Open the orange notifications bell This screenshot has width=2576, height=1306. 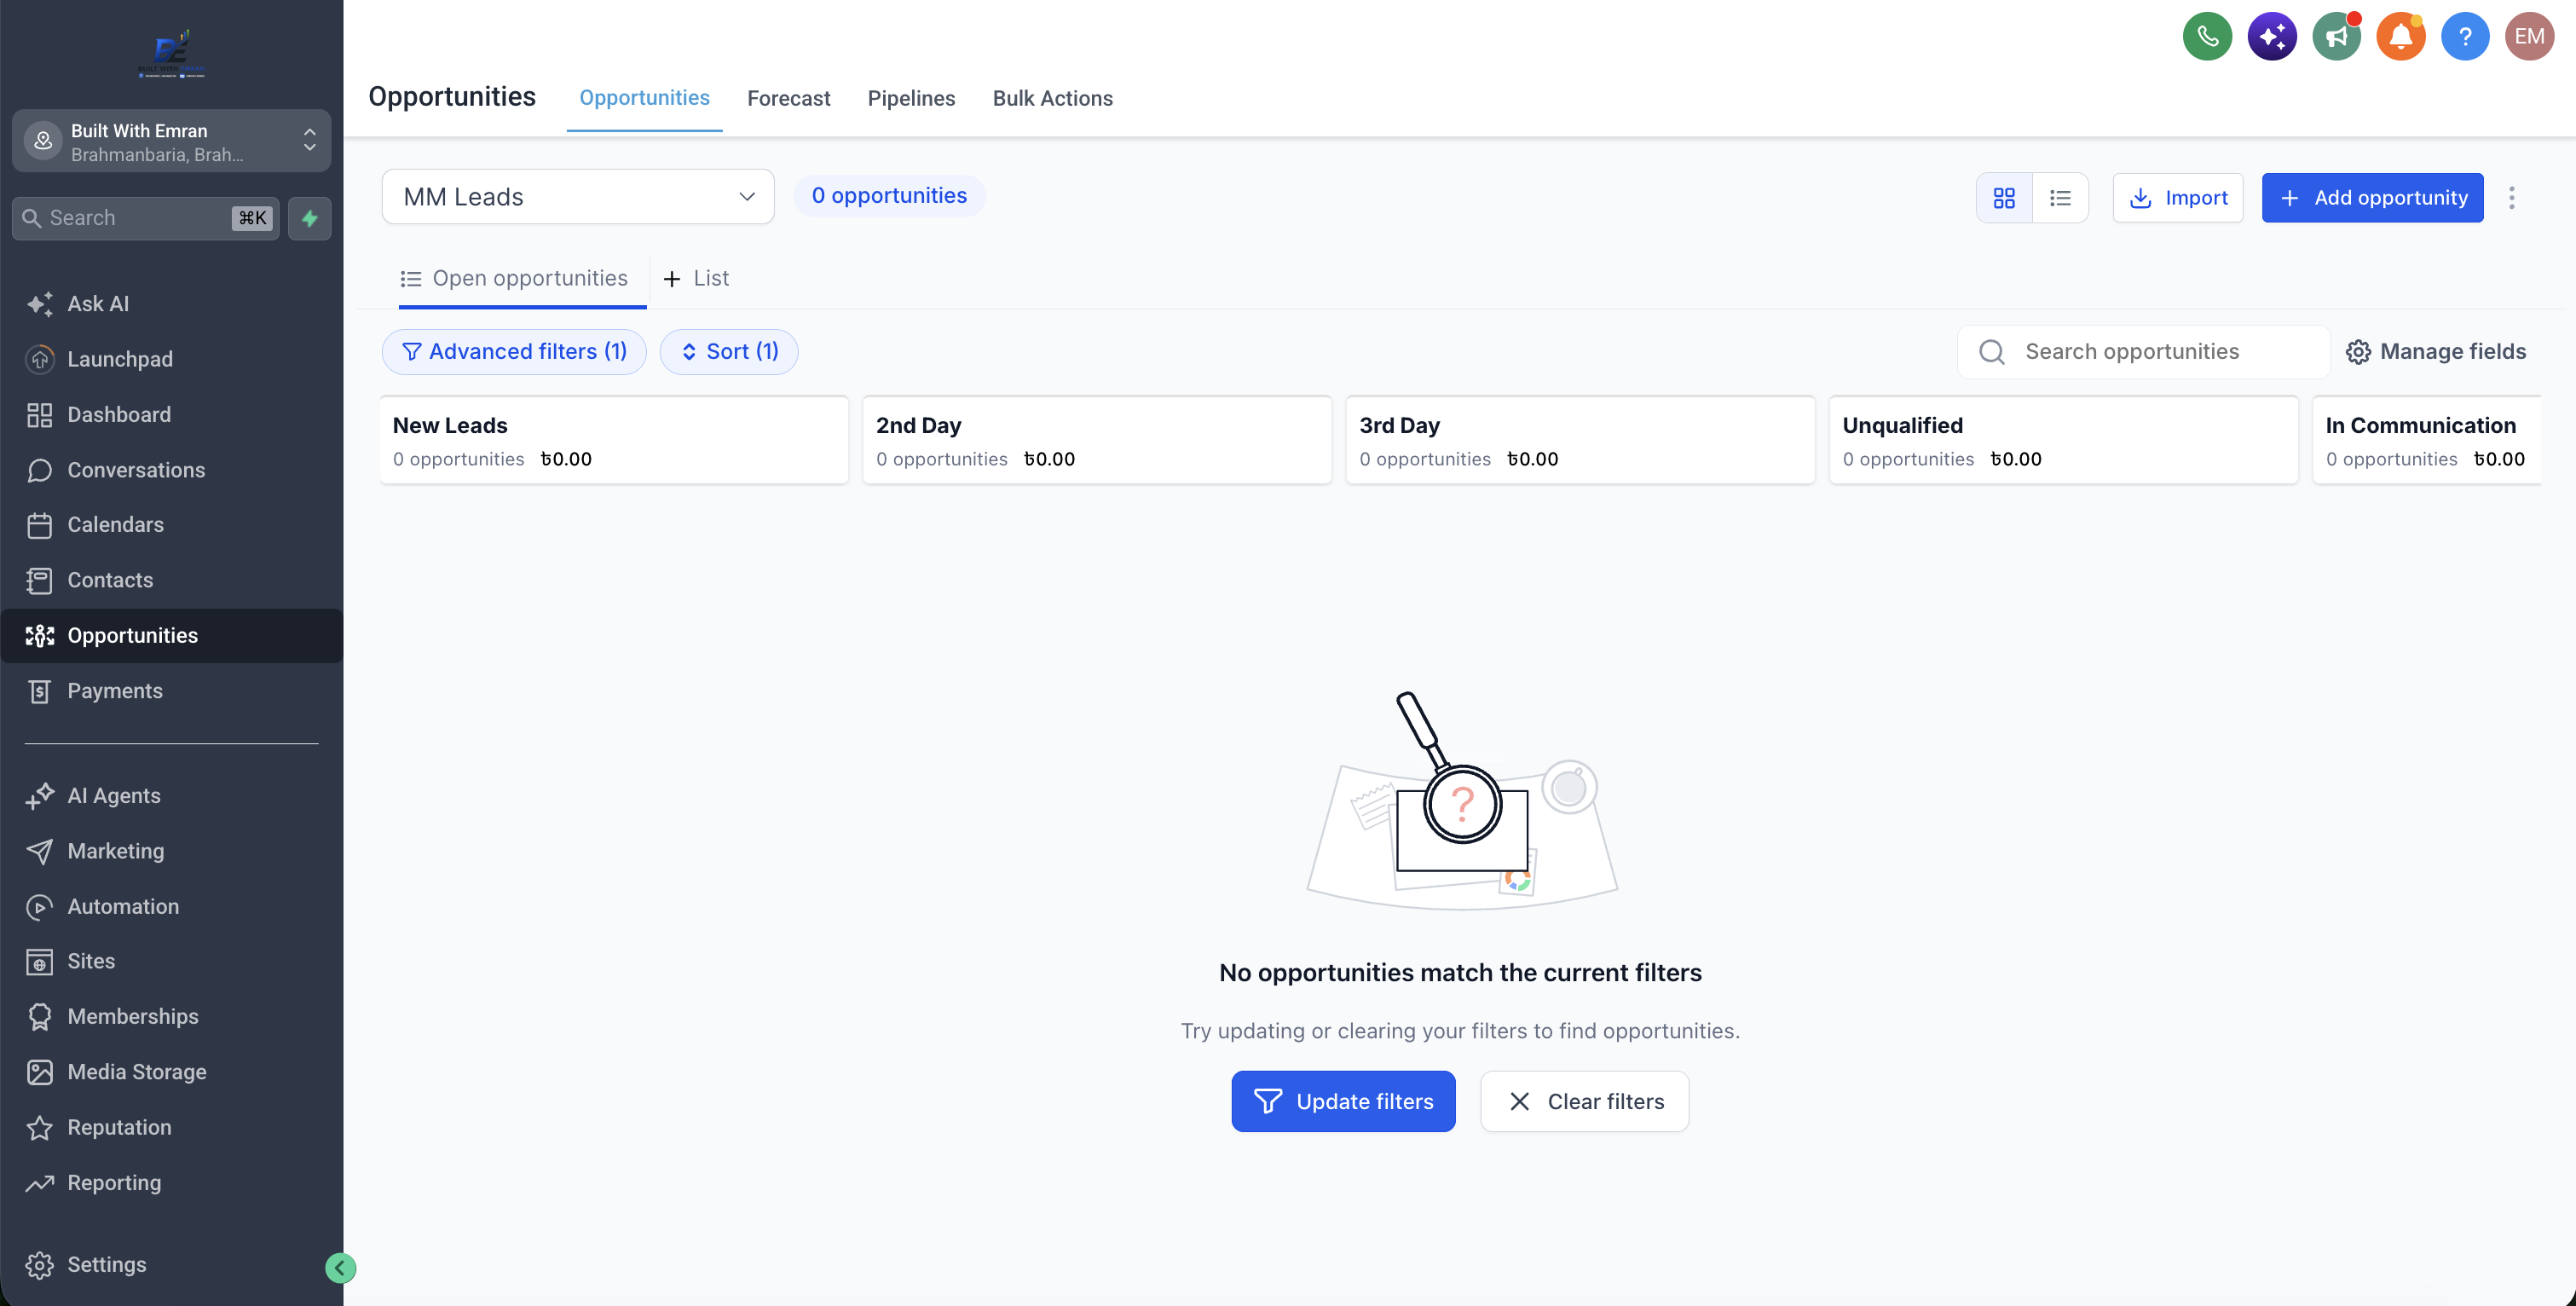(2400, 37)
